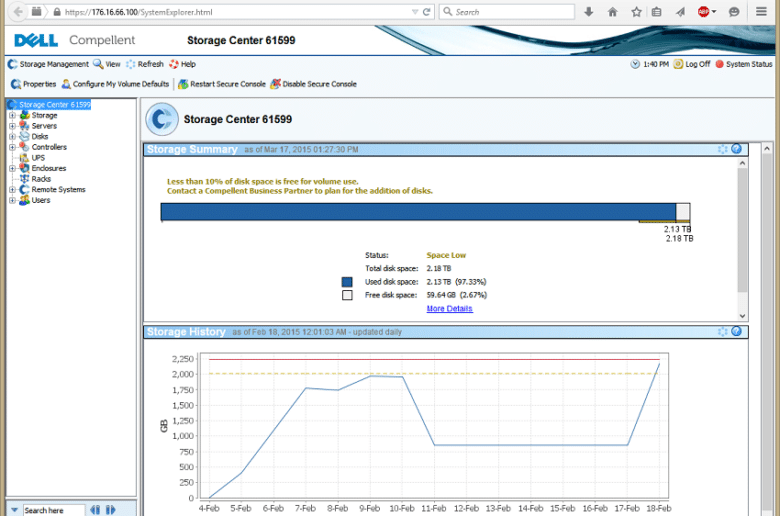Image resolution: width=780 pixels, height=516 pixels.
Task: Click the browser back button
Action: pyautogui.click(x=18, y=12)
